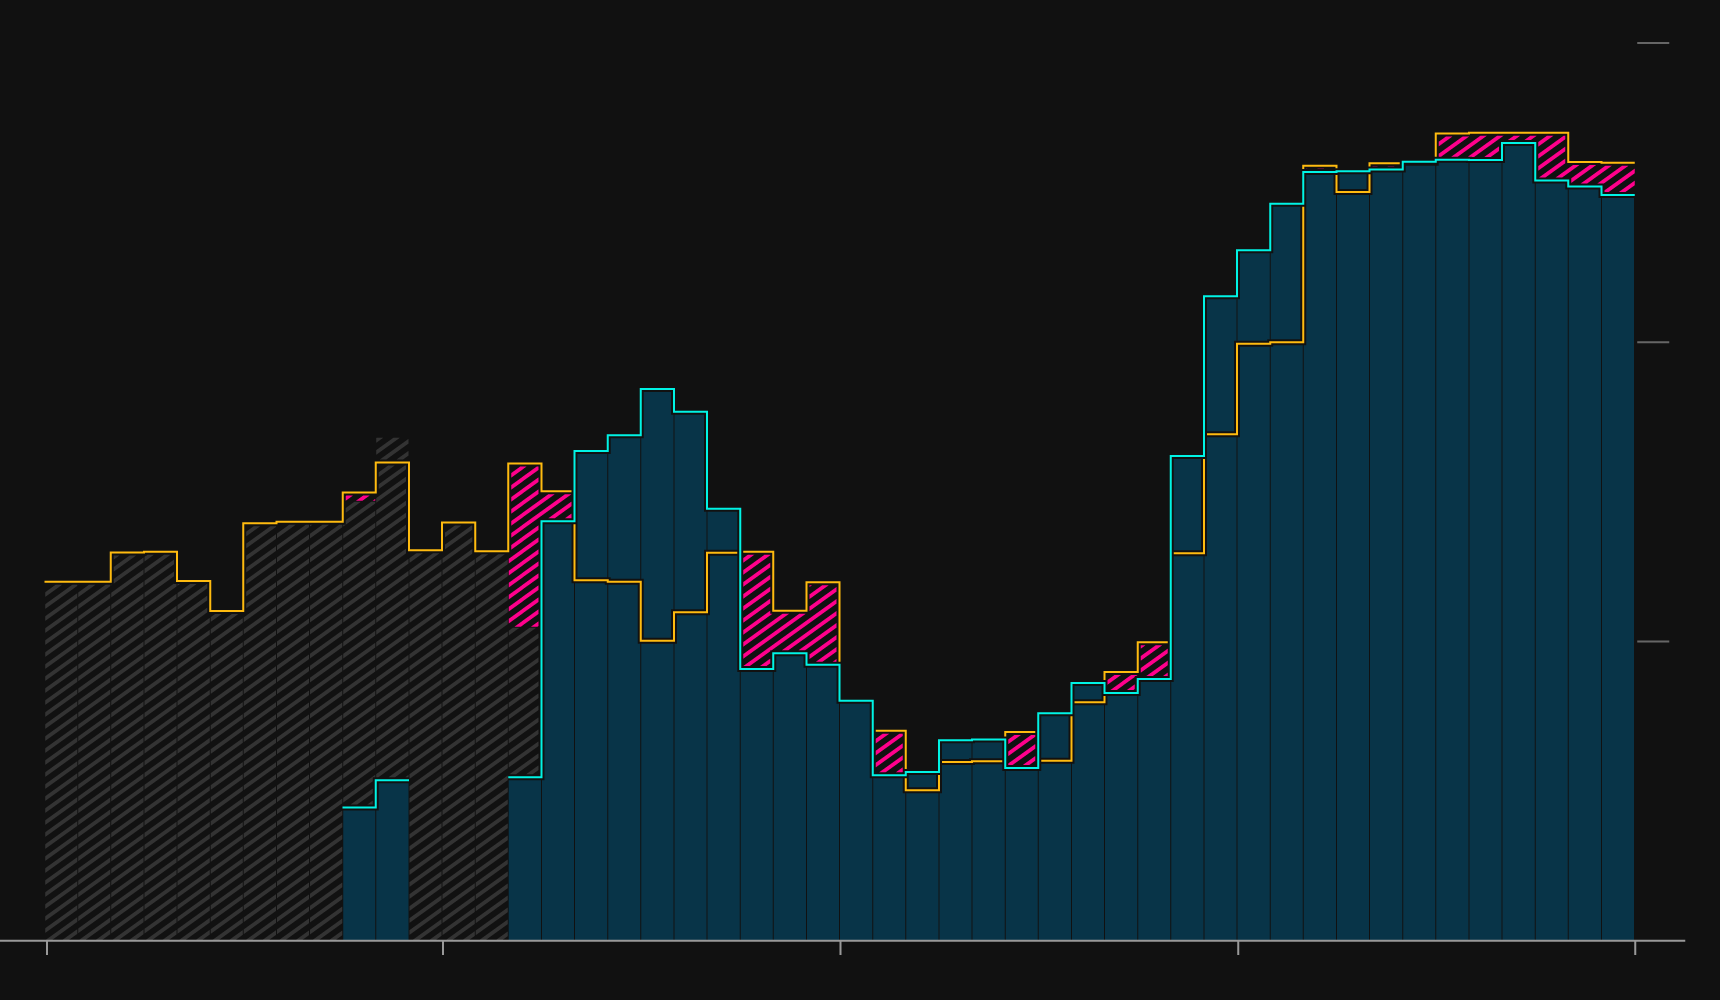Screen dimensions: 1720x1000
Task: Click the center x-axis tick mark
Action: tap(840, 947)
